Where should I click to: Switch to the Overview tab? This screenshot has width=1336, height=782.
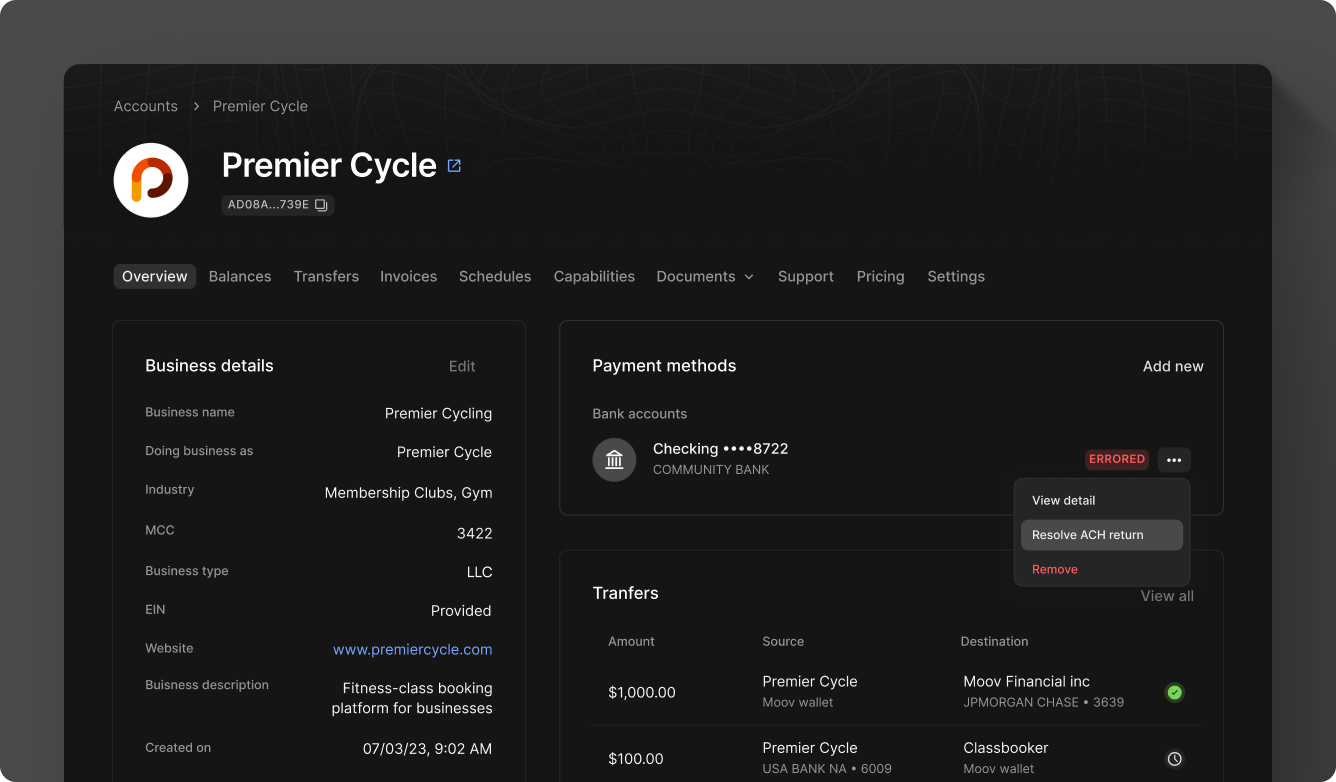(x=155, y=277)
